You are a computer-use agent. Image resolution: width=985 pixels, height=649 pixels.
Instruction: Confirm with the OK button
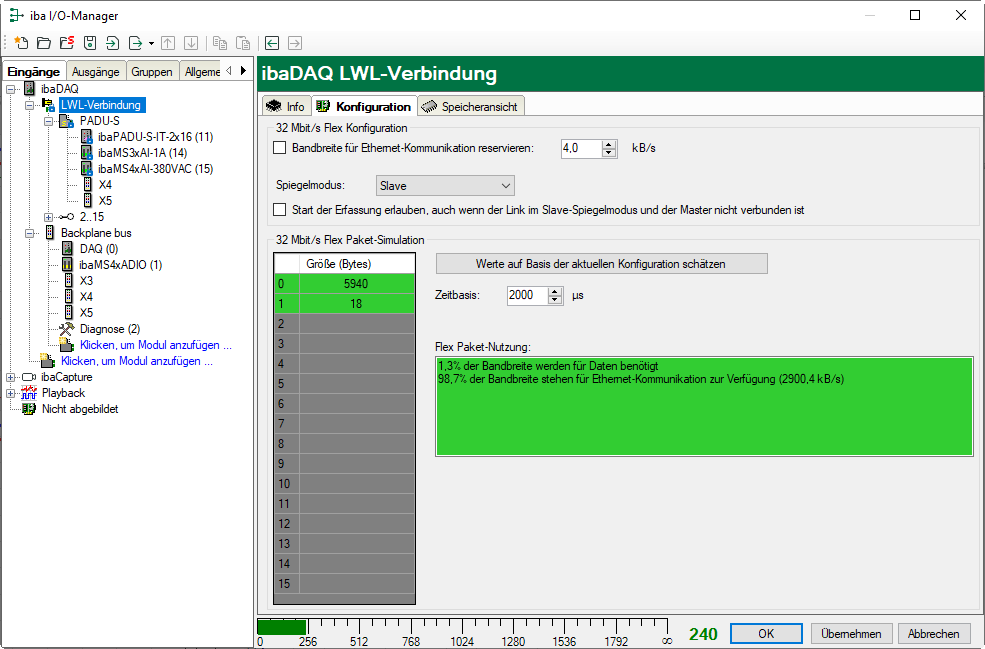point(766,633)
